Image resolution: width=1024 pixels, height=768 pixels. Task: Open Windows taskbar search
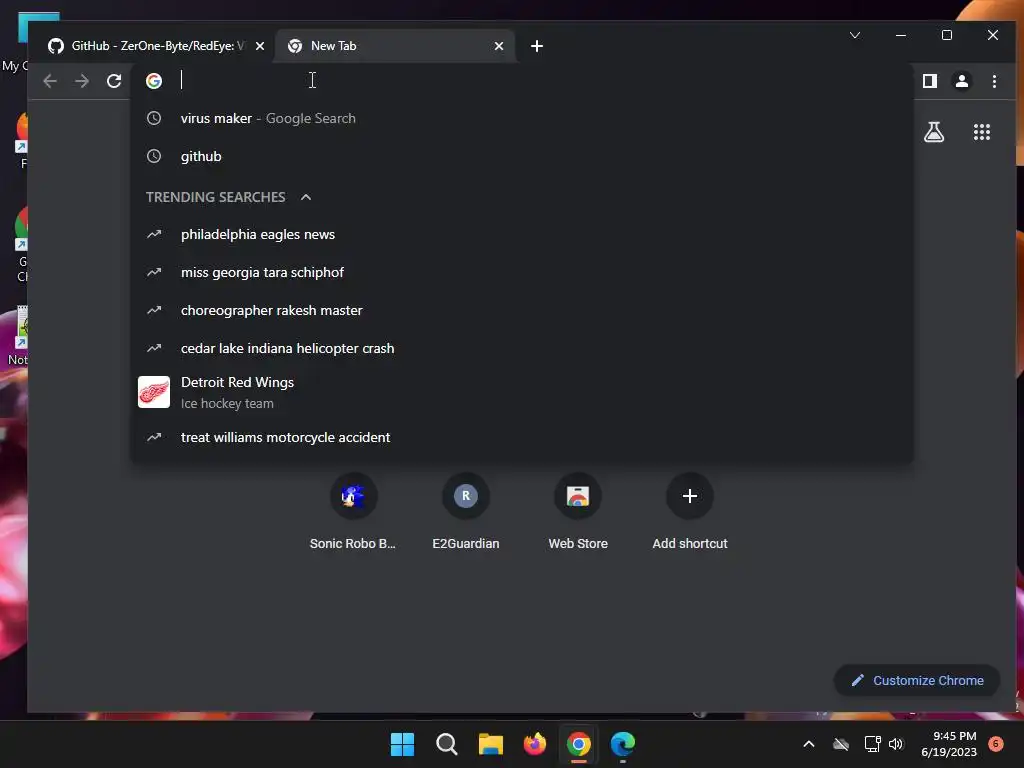pos(447,744)
